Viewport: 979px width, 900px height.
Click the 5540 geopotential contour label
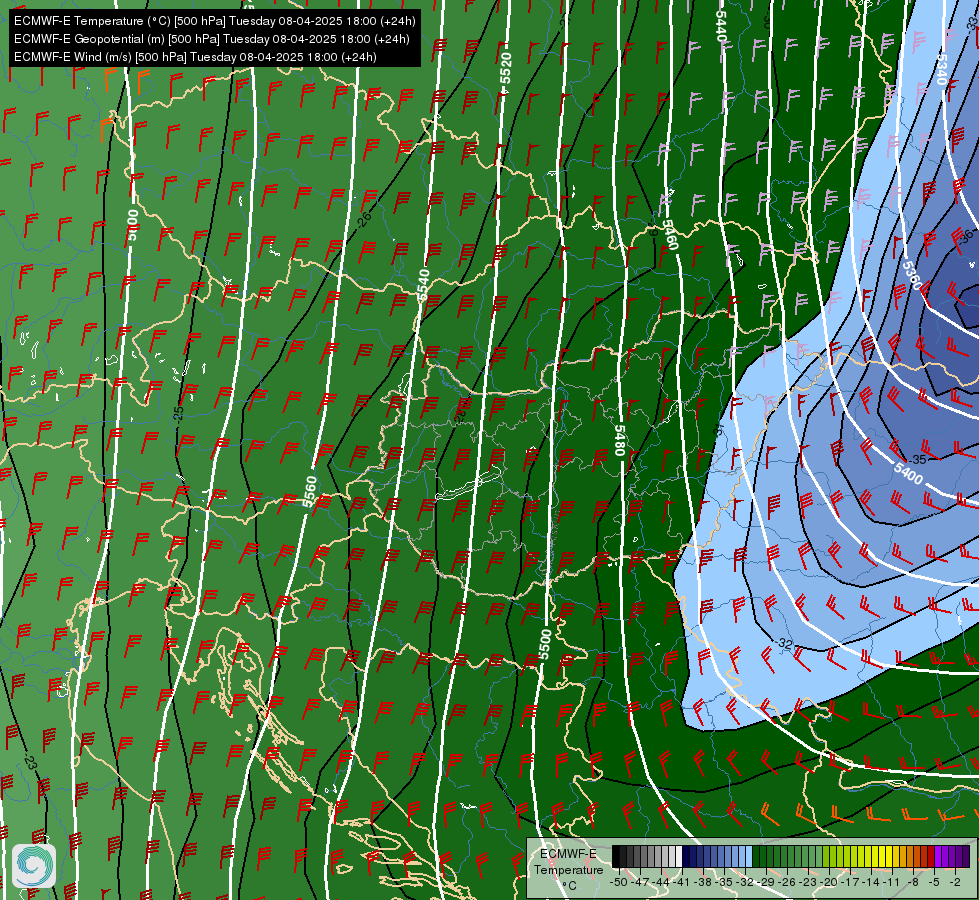(x=424, y=284)
